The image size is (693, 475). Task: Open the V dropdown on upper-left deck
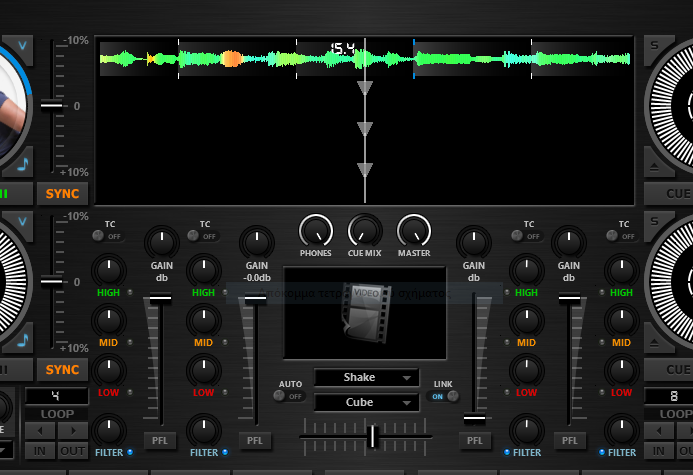tap(22, 46)
